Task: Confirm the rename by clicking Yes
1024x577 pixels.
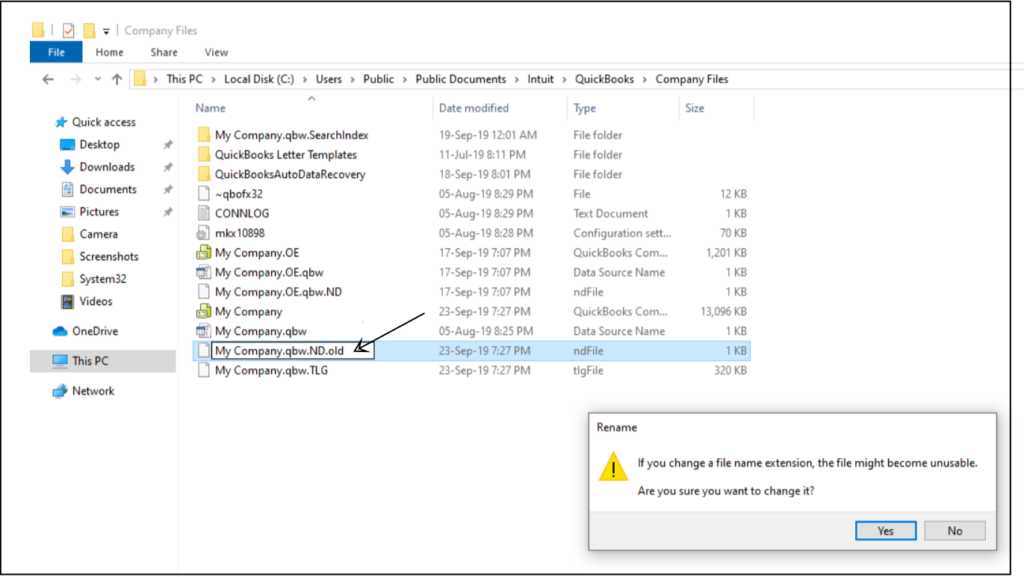Action: click(x=884, y=530)
